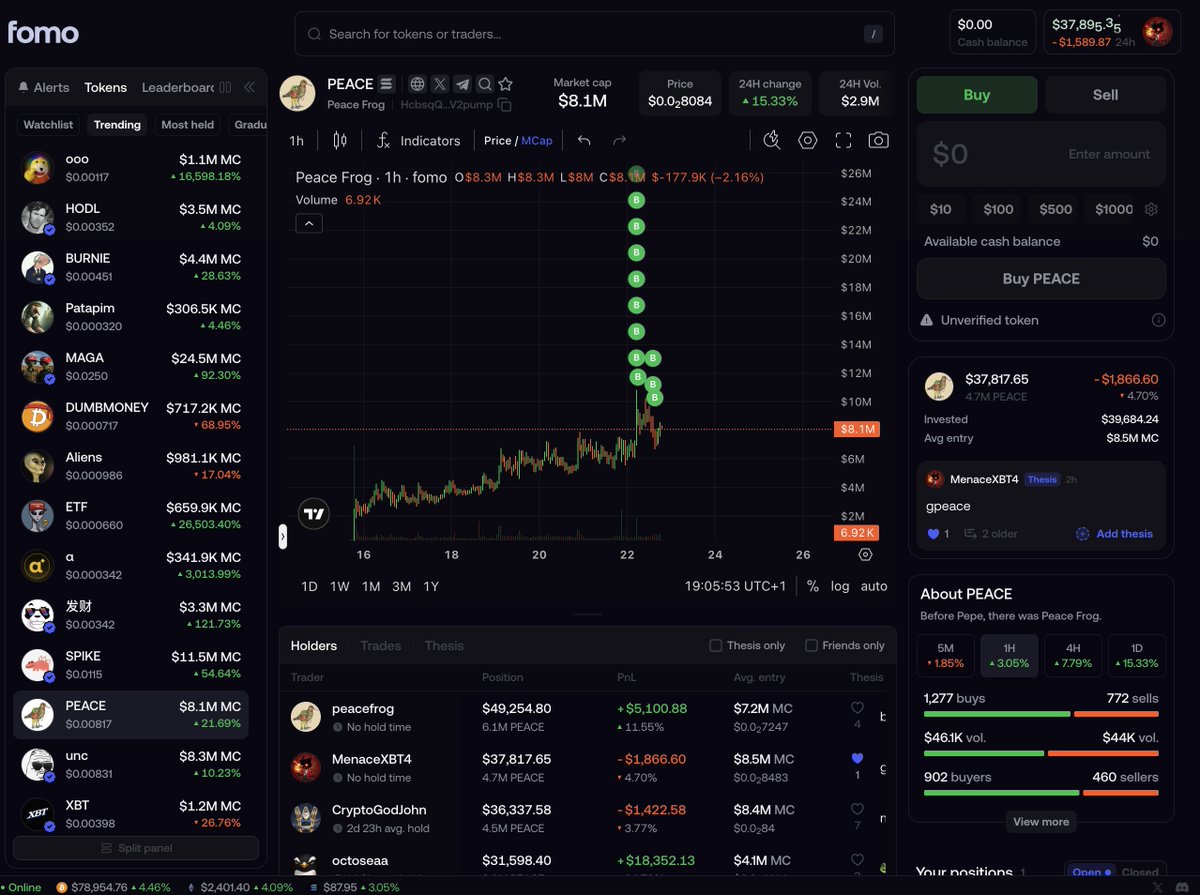Viewport: 1200px width, 895px height.
Task: Open the Thesis tab beside Trades
Action: [x=444, y=645]
